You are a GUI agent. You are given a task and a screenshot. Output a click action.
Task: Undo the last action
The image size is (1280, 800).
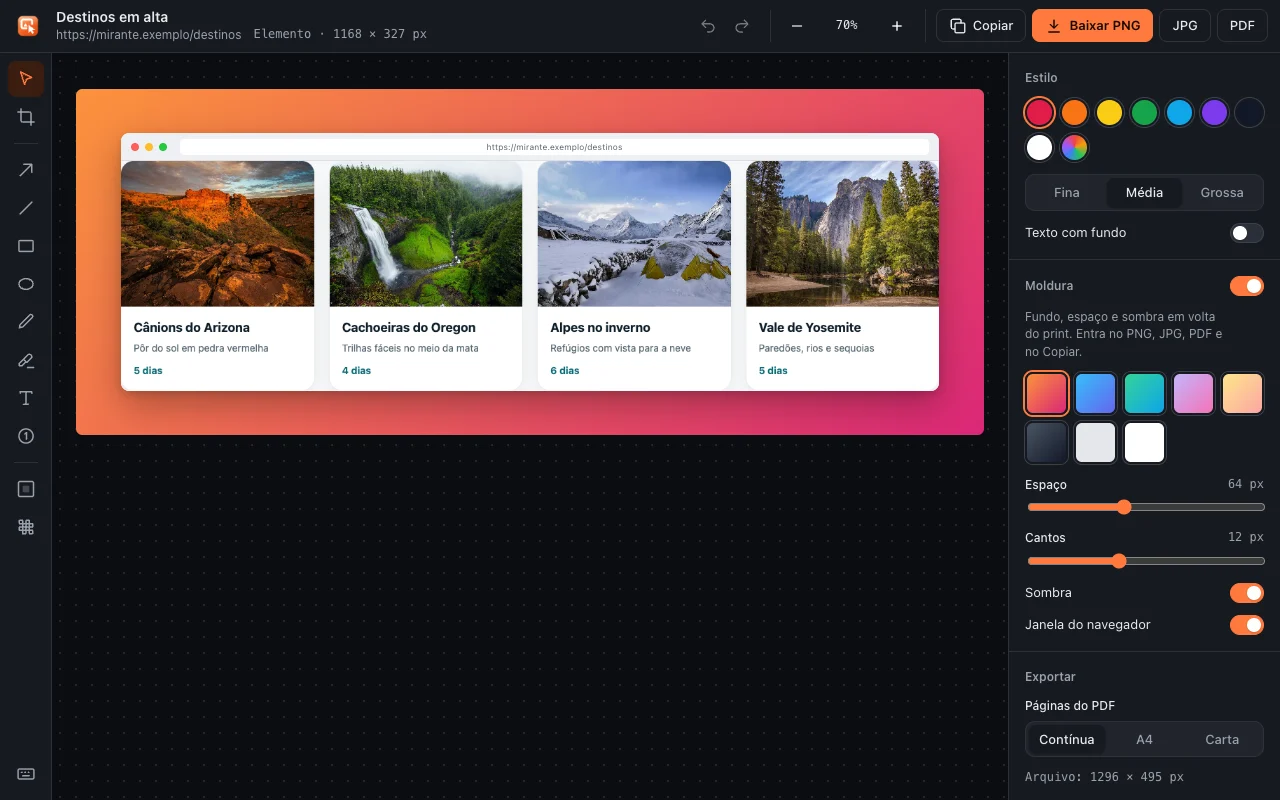[x=708, y=26]
